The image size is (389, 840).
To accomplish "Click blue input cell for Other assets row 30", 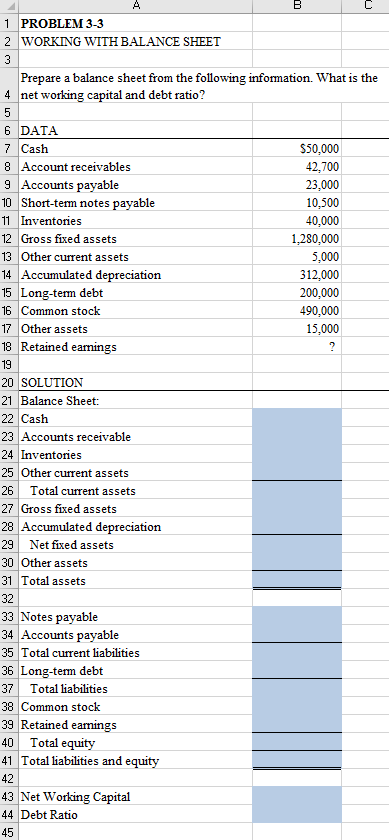I will (x=297, y=562).
